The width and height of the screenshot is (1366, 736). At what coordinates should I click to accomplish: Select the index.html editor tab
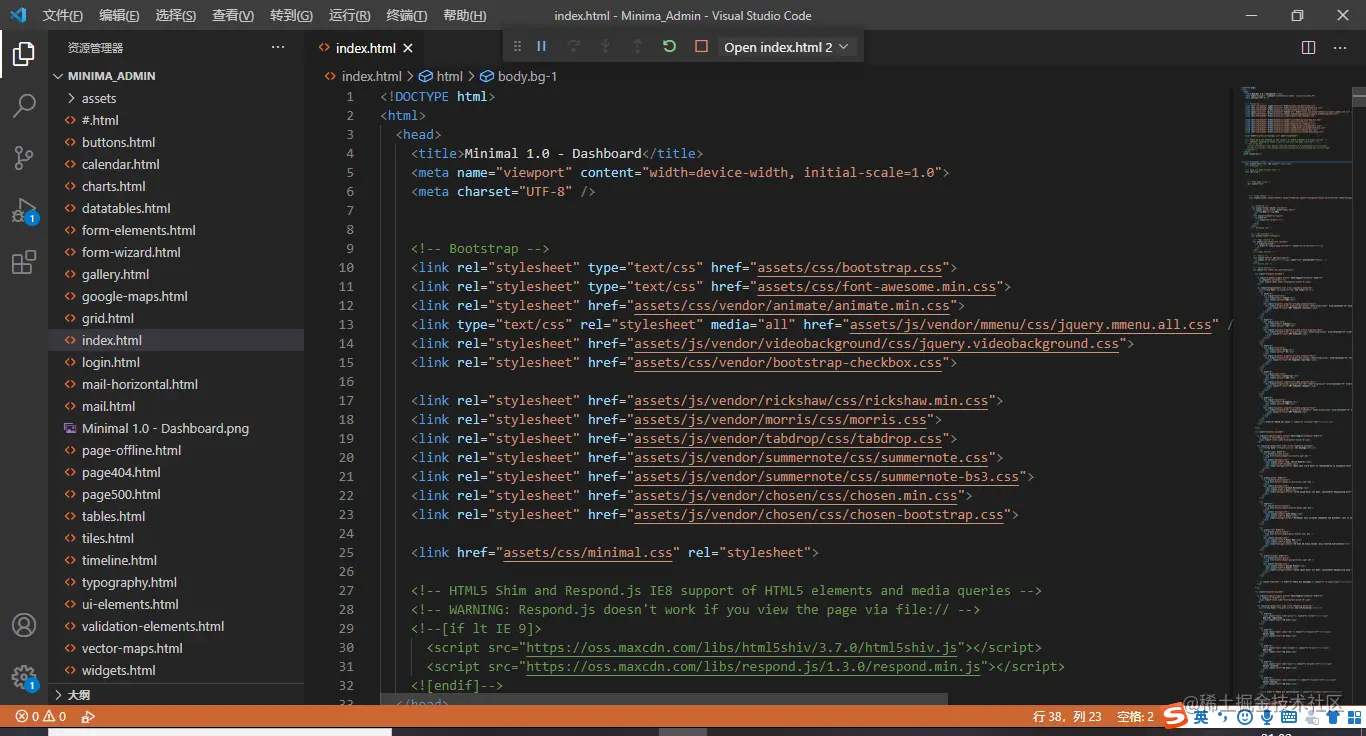click(x=366, y=48)
